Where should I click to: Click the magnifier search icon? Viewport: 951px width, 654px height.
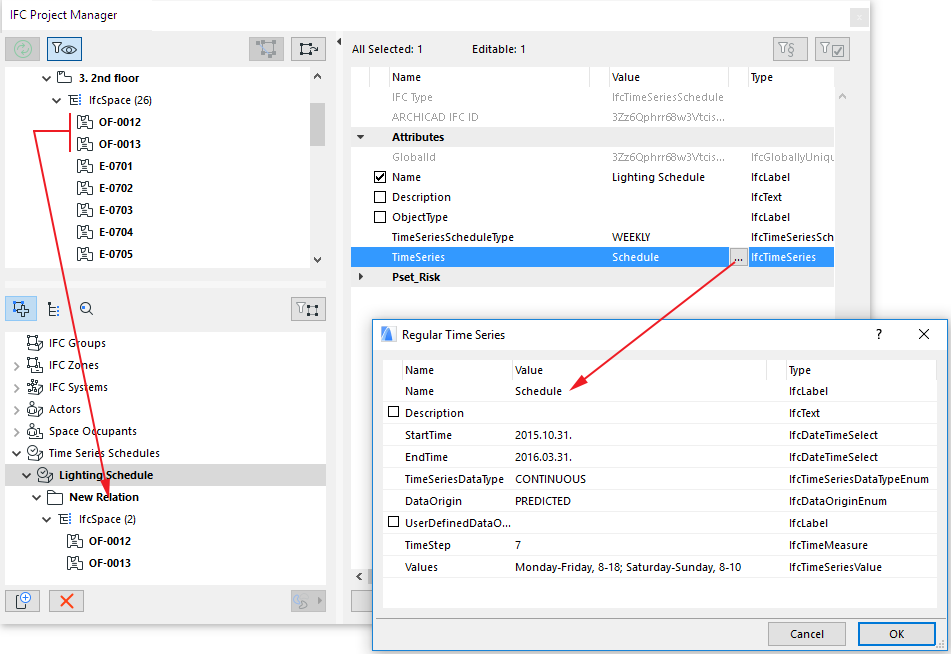pyautogui.click(x=87, y=309)
